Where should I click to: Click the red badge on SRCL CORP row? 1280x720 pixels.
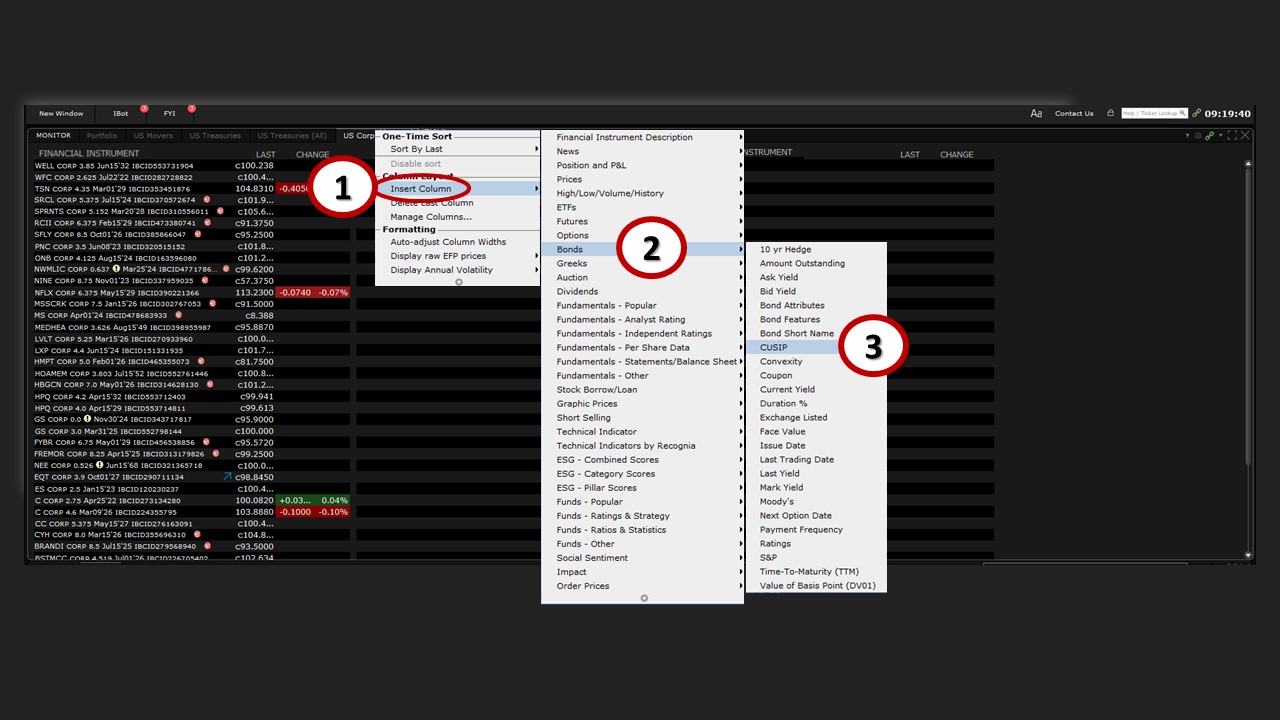[205, 200]
